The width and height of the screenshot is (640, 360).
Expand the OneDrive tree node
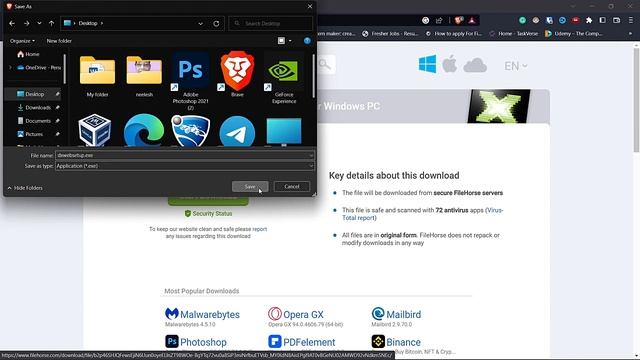tap(10, 67)
